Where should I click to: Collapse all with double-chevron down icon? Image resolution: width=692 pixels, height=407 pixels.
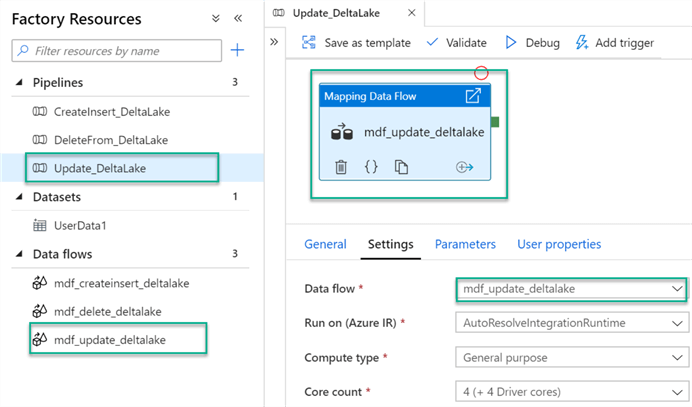(x=216, y=19)
